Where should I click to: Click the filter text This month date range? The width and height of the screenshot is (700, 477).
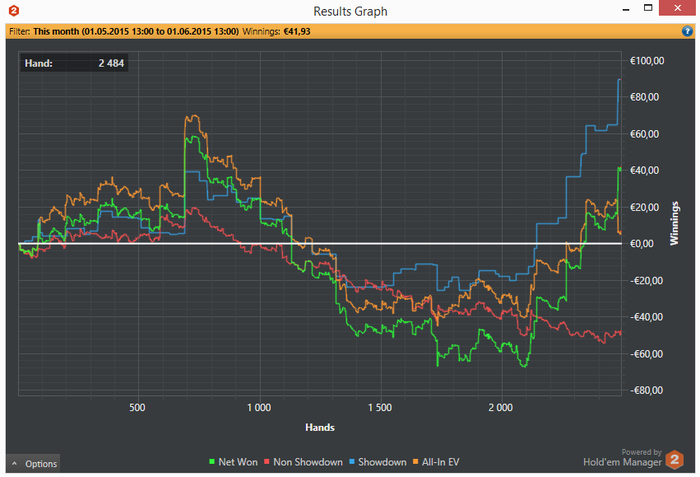pyautogui.click(x=136, y=31)
